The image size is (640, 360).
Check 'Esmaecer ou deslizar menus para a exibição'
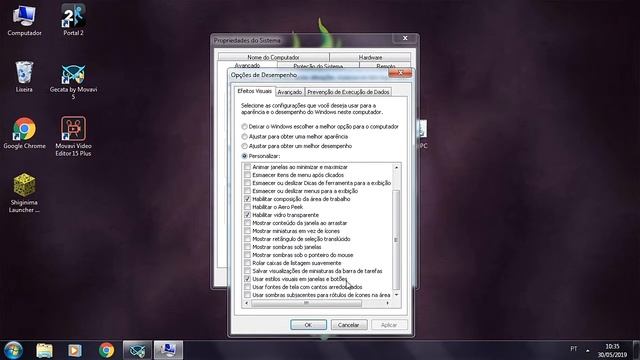[x=247, y=191]
